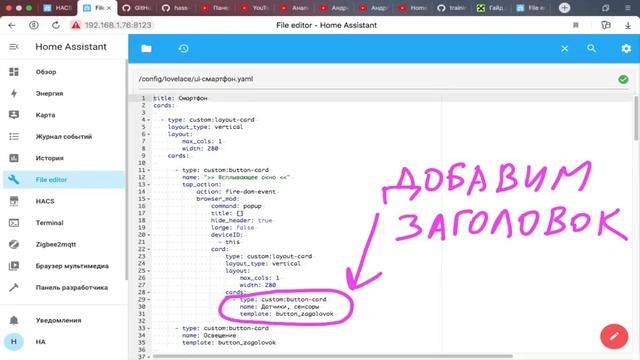Open a new browser tab

pyautogui.click(x=564, y=8)
